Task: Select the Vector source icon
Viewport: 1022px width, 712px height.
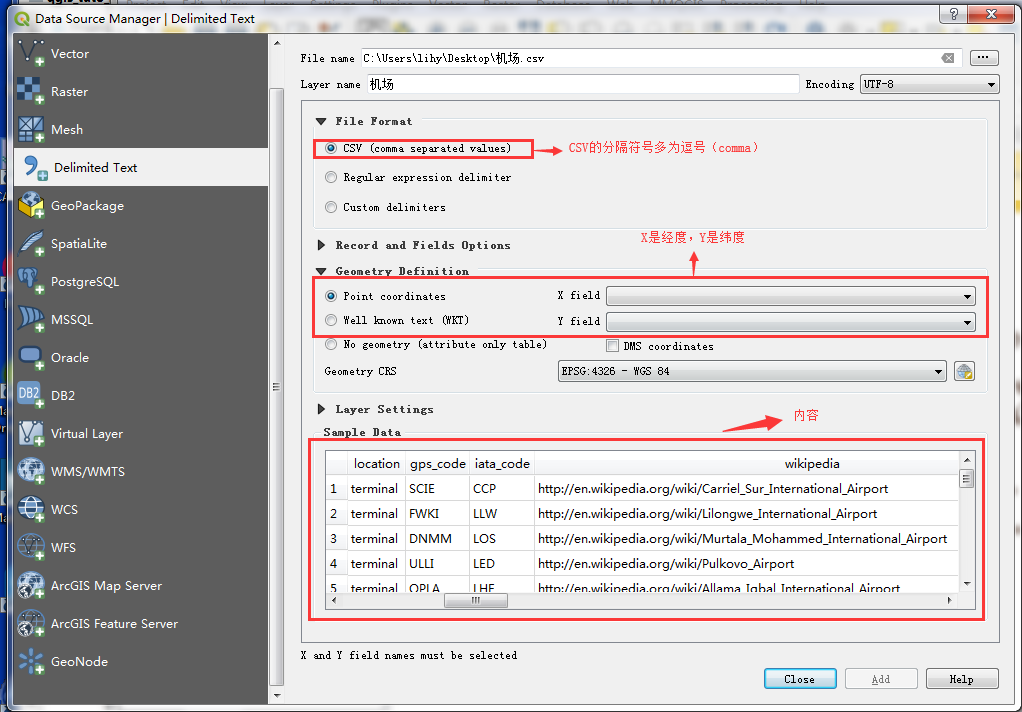Action: pyautogui.click(x=32, y=54)
